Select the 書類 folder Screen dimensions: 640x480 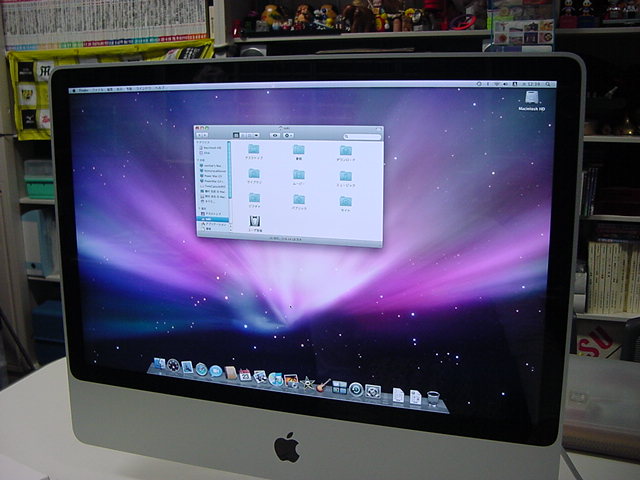click(299, 153)
